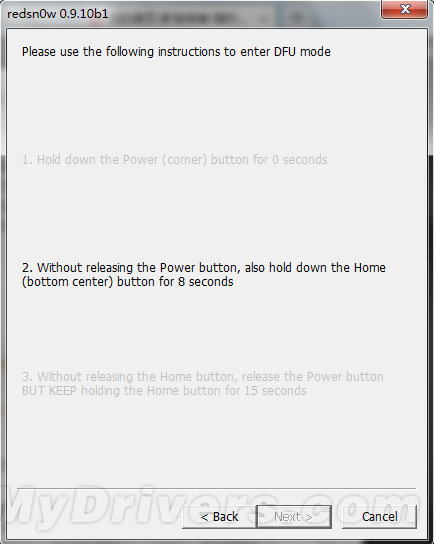Close the redsn0w window with X
The width and height of the screenshot is (434, 544).
point(405,9)
